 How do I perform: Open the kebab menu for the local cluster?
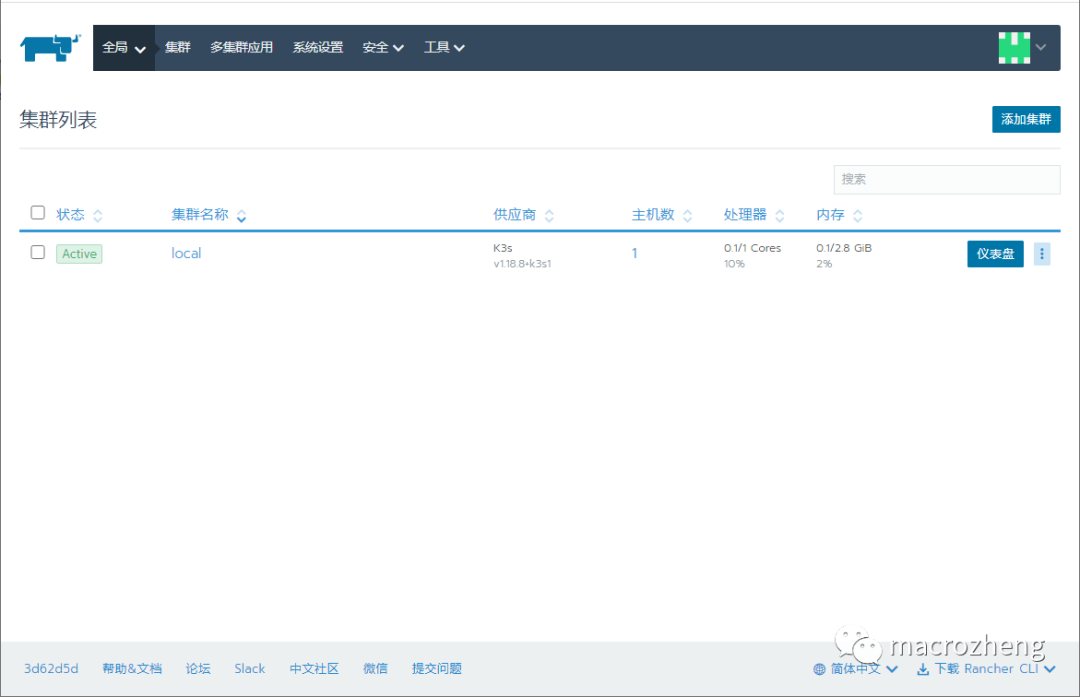pyautogui.click(x=1042, y=253)
